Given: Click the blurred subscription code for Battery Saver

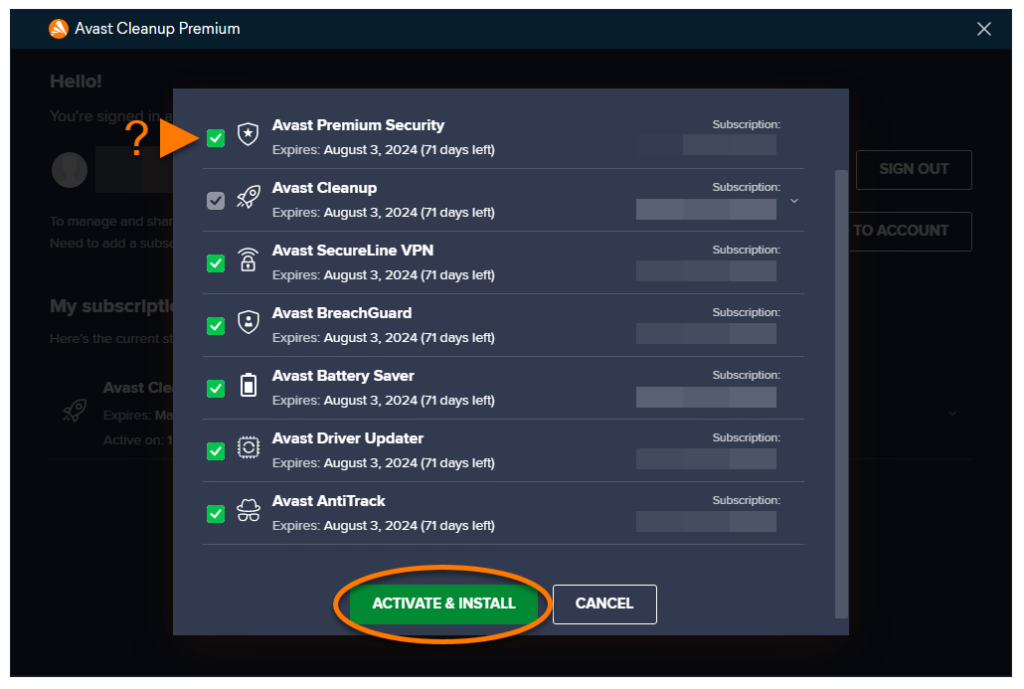Looking at the screenshot, I should (706, 397).
